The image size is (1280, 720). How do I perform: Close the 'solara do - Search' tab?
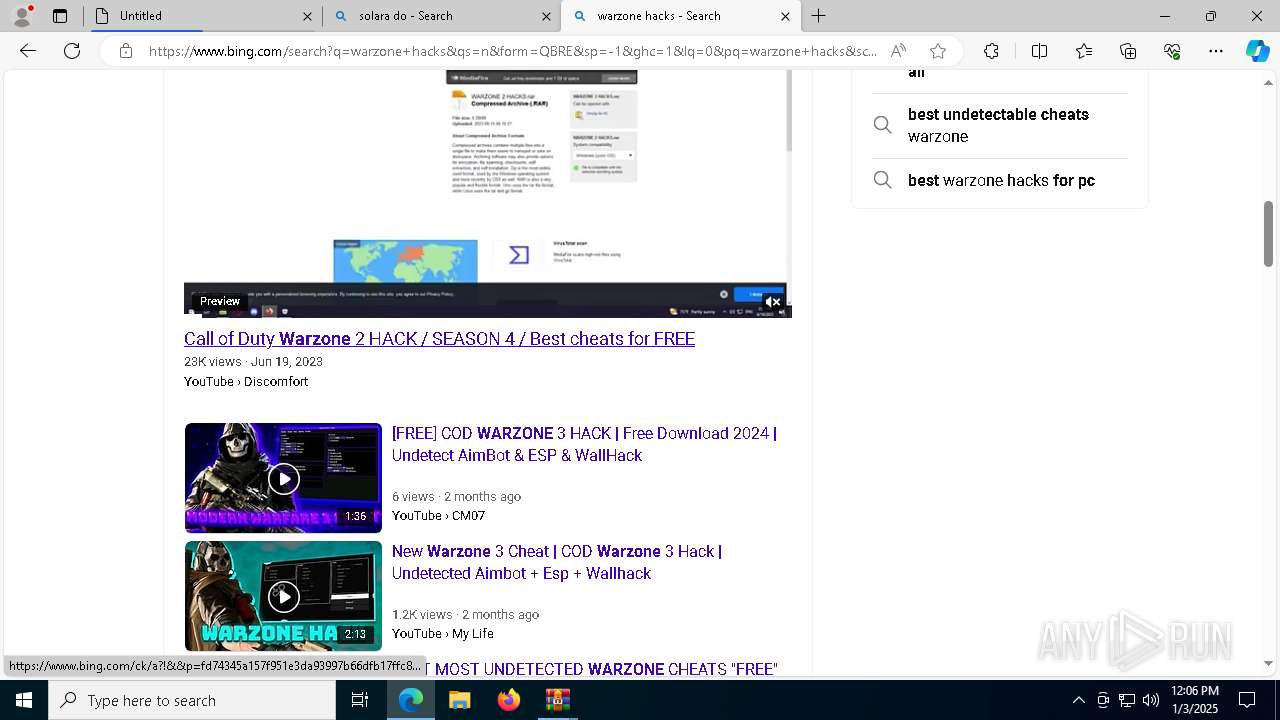point(547,16)
